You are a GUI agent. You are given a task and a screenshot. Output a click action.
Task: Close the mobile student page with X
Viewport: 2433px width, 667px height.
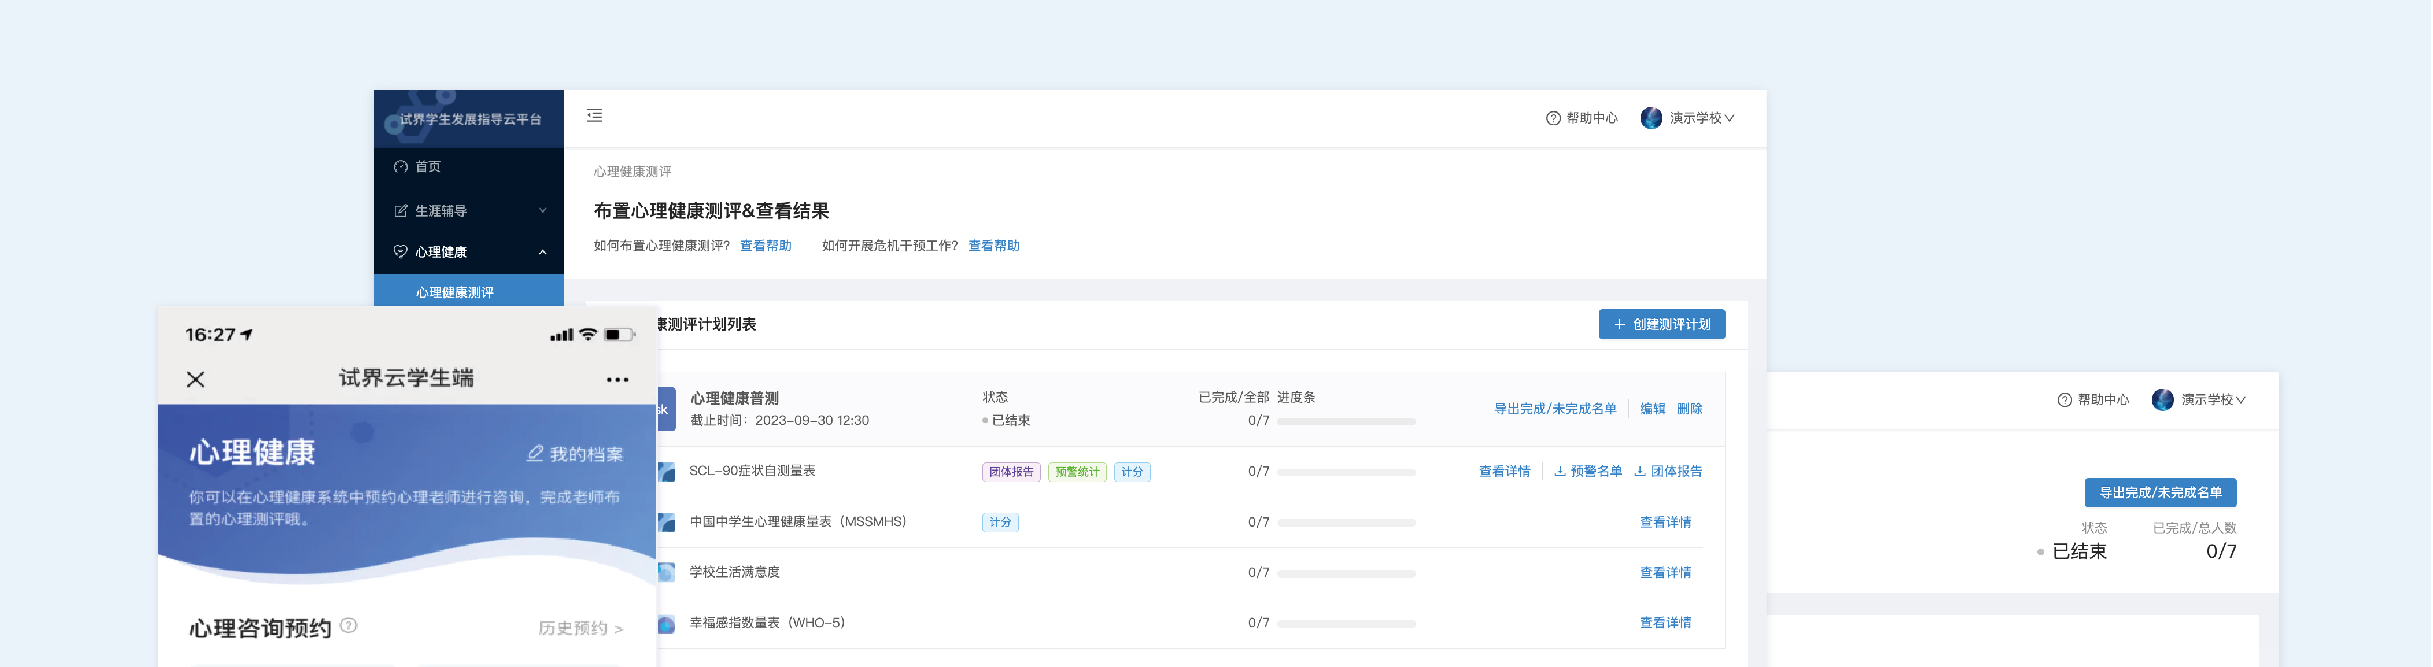[196, 379]
